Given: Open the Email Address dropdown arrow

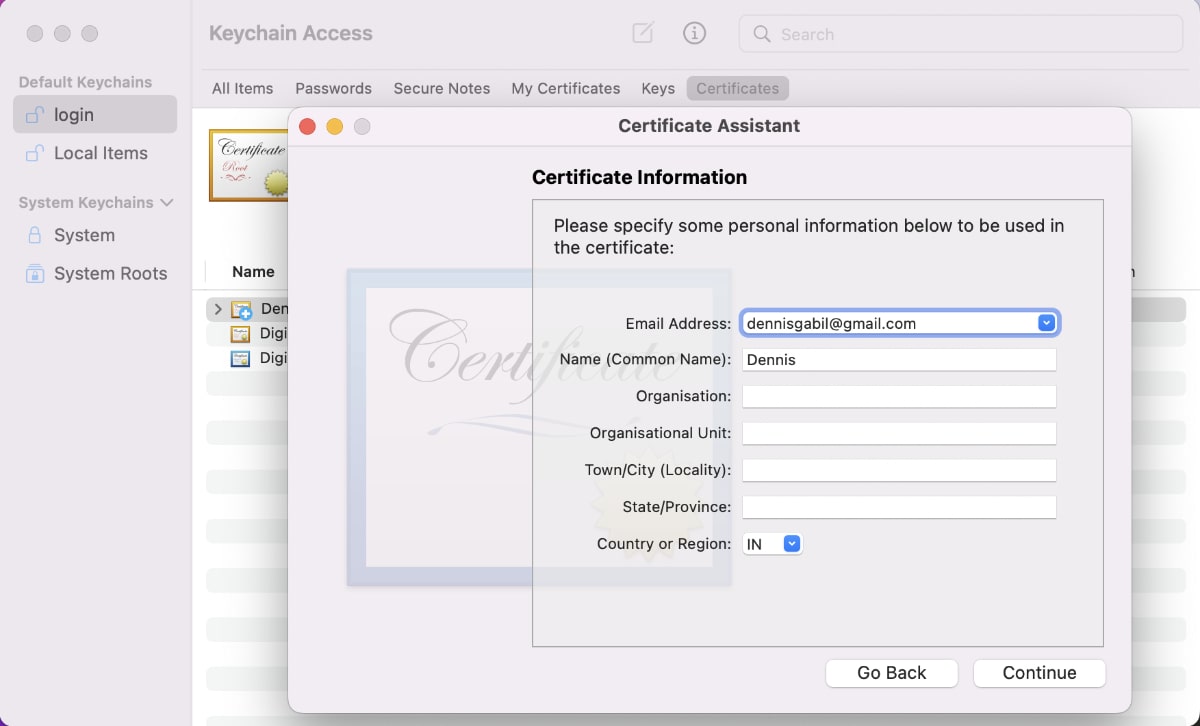Looking at the screenshot, I should click(1046, 323).
